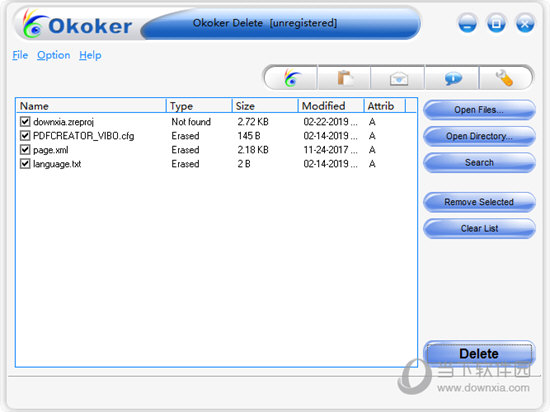
Task: Click the 145 B size cell
Action: [x=249, y=136]
